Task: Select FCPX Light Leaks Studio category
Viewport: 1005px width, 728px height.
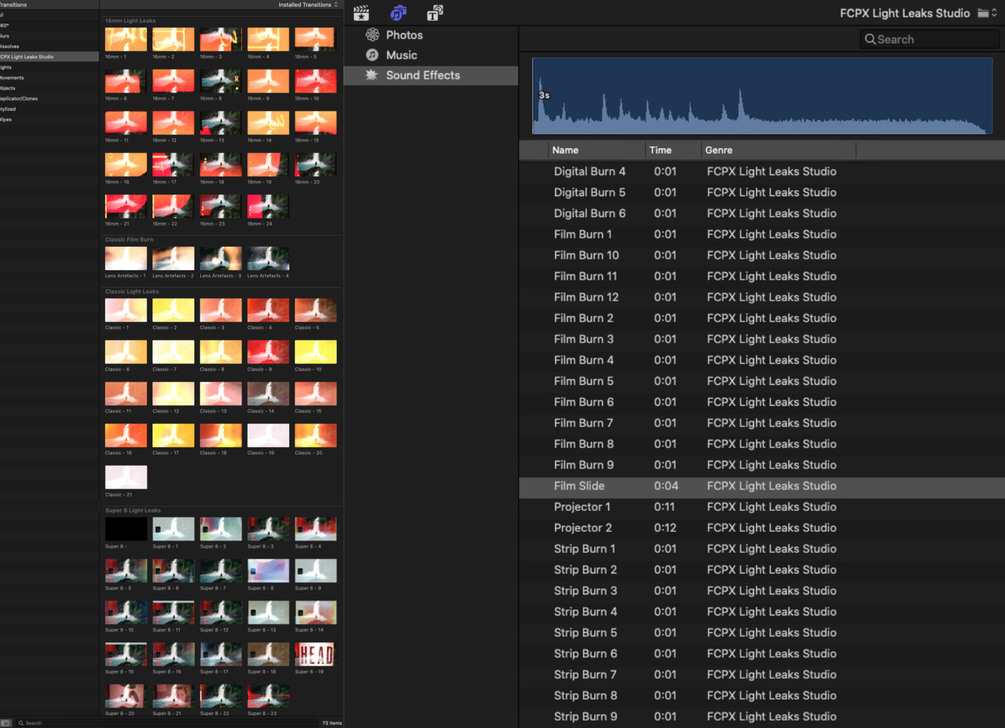Action: point(49,56)
